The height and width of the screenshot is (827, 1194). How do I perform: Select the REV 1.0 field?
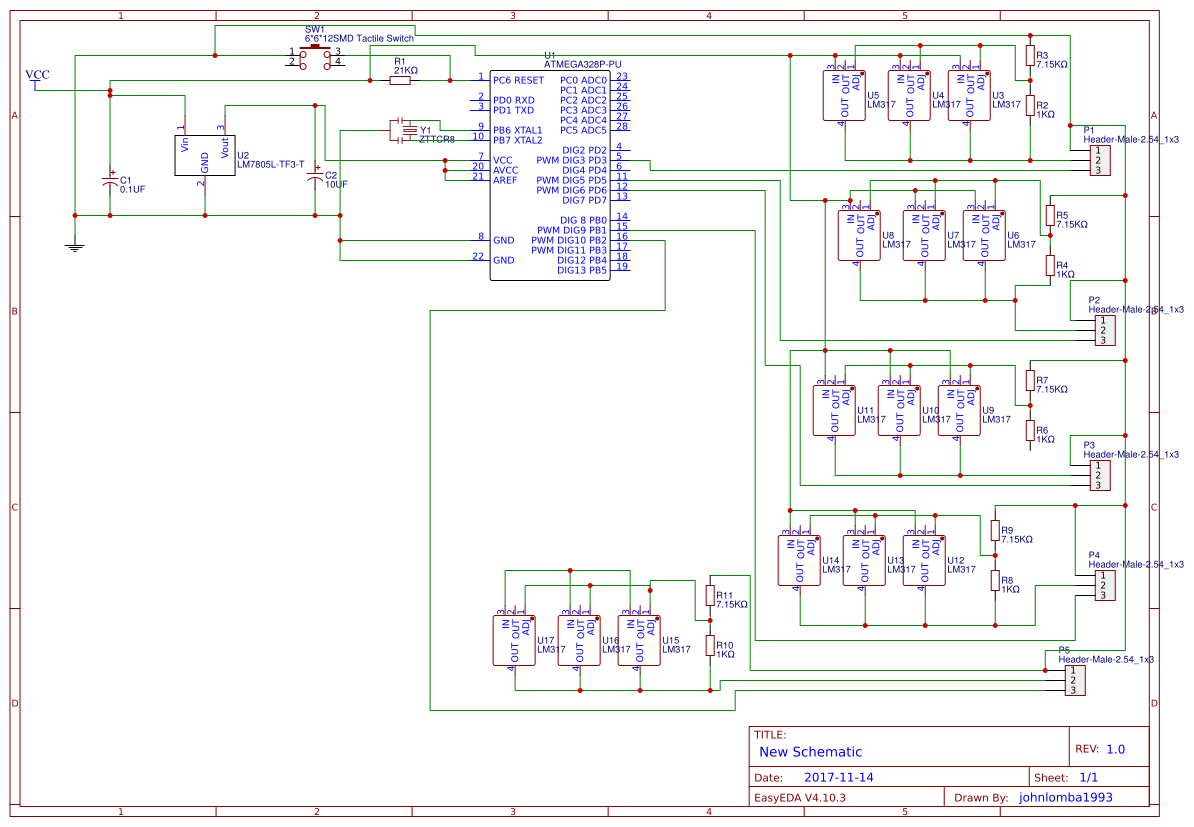pos(1101,749)
